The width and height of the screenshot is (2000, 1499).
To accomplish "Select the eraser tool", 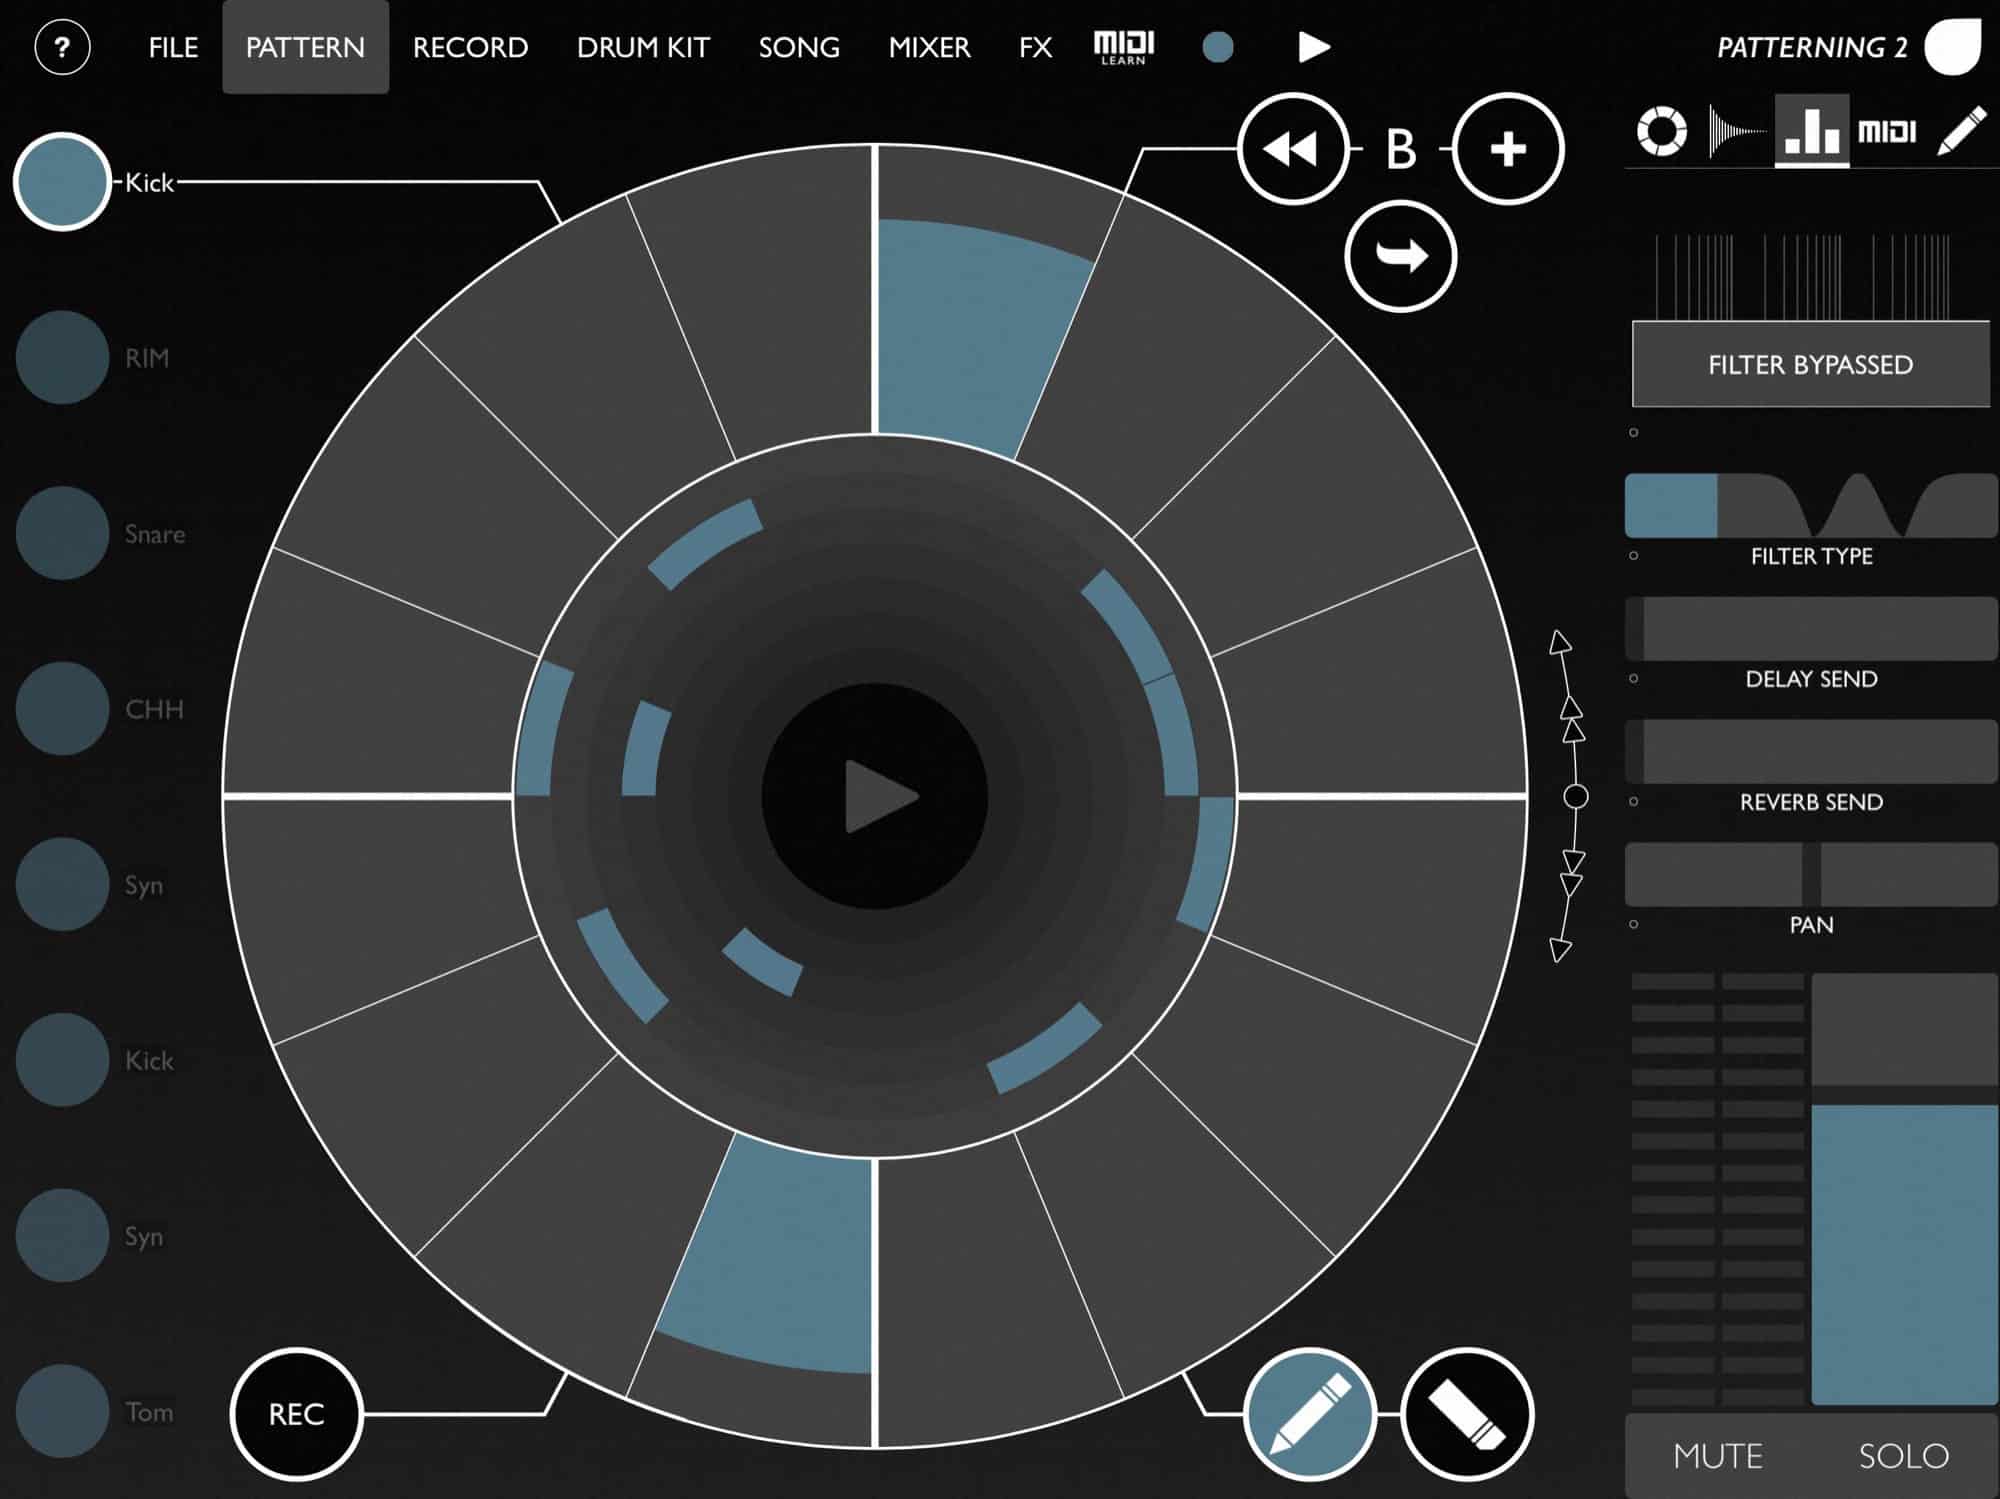I will 1466,1413.
